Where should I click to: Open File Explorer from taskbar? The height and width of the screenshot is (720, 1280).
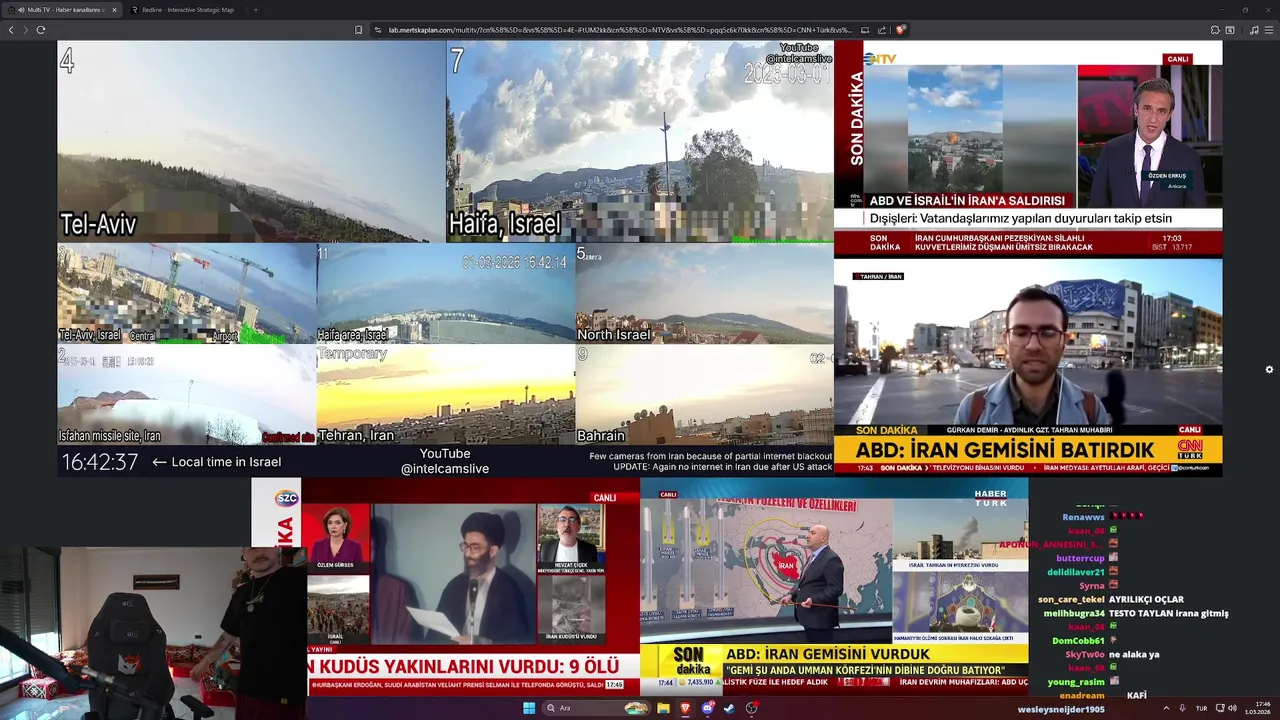[663, 708]
